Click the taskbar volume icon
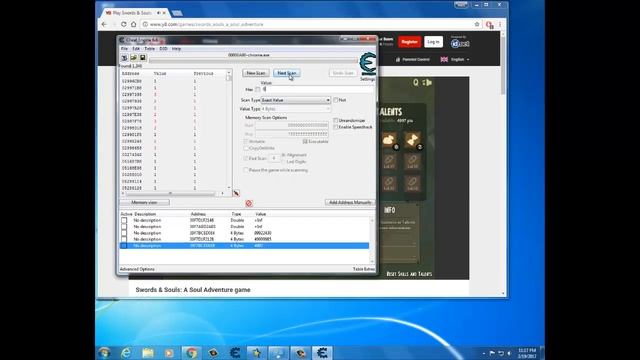Screen dimensions: 640x360 pyautogui.click(x=509, y=353)
